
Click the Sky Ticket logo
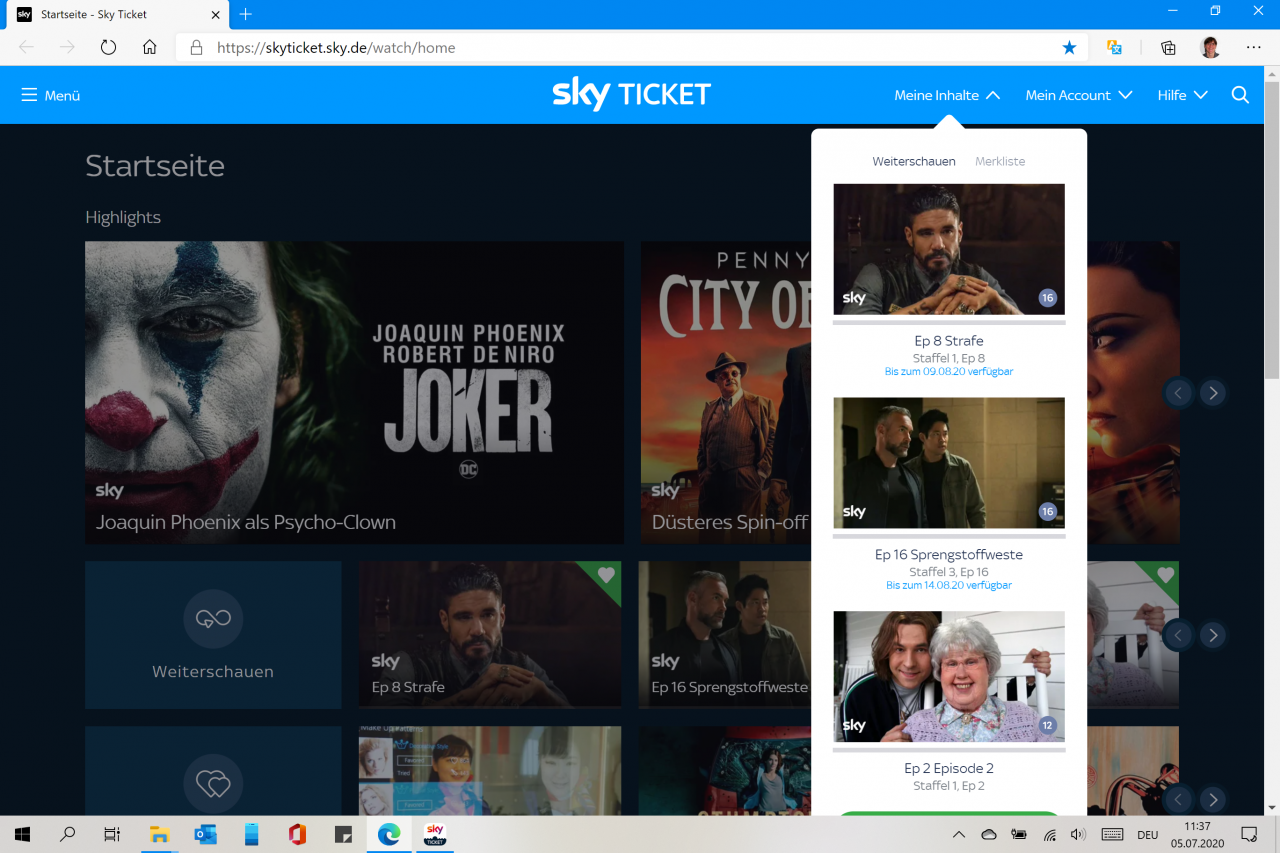click(631, 95)
